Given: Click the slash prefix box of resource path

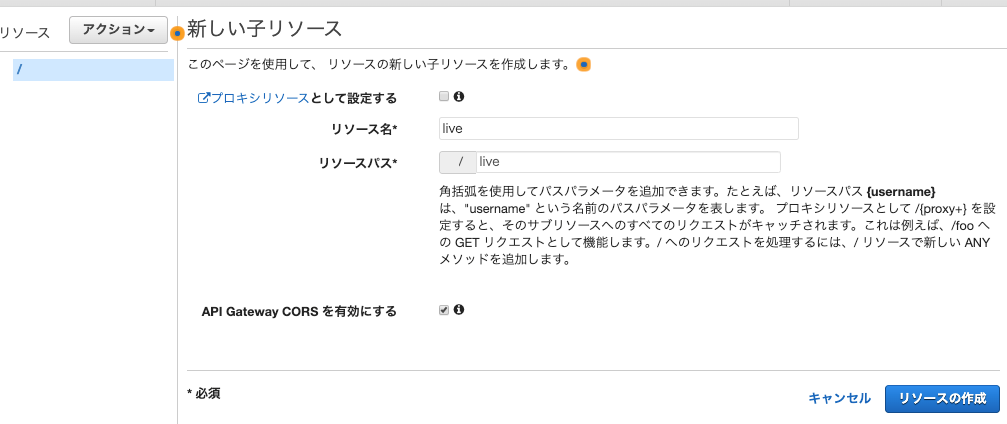Looking at the screenshot, I should point(458,162).
